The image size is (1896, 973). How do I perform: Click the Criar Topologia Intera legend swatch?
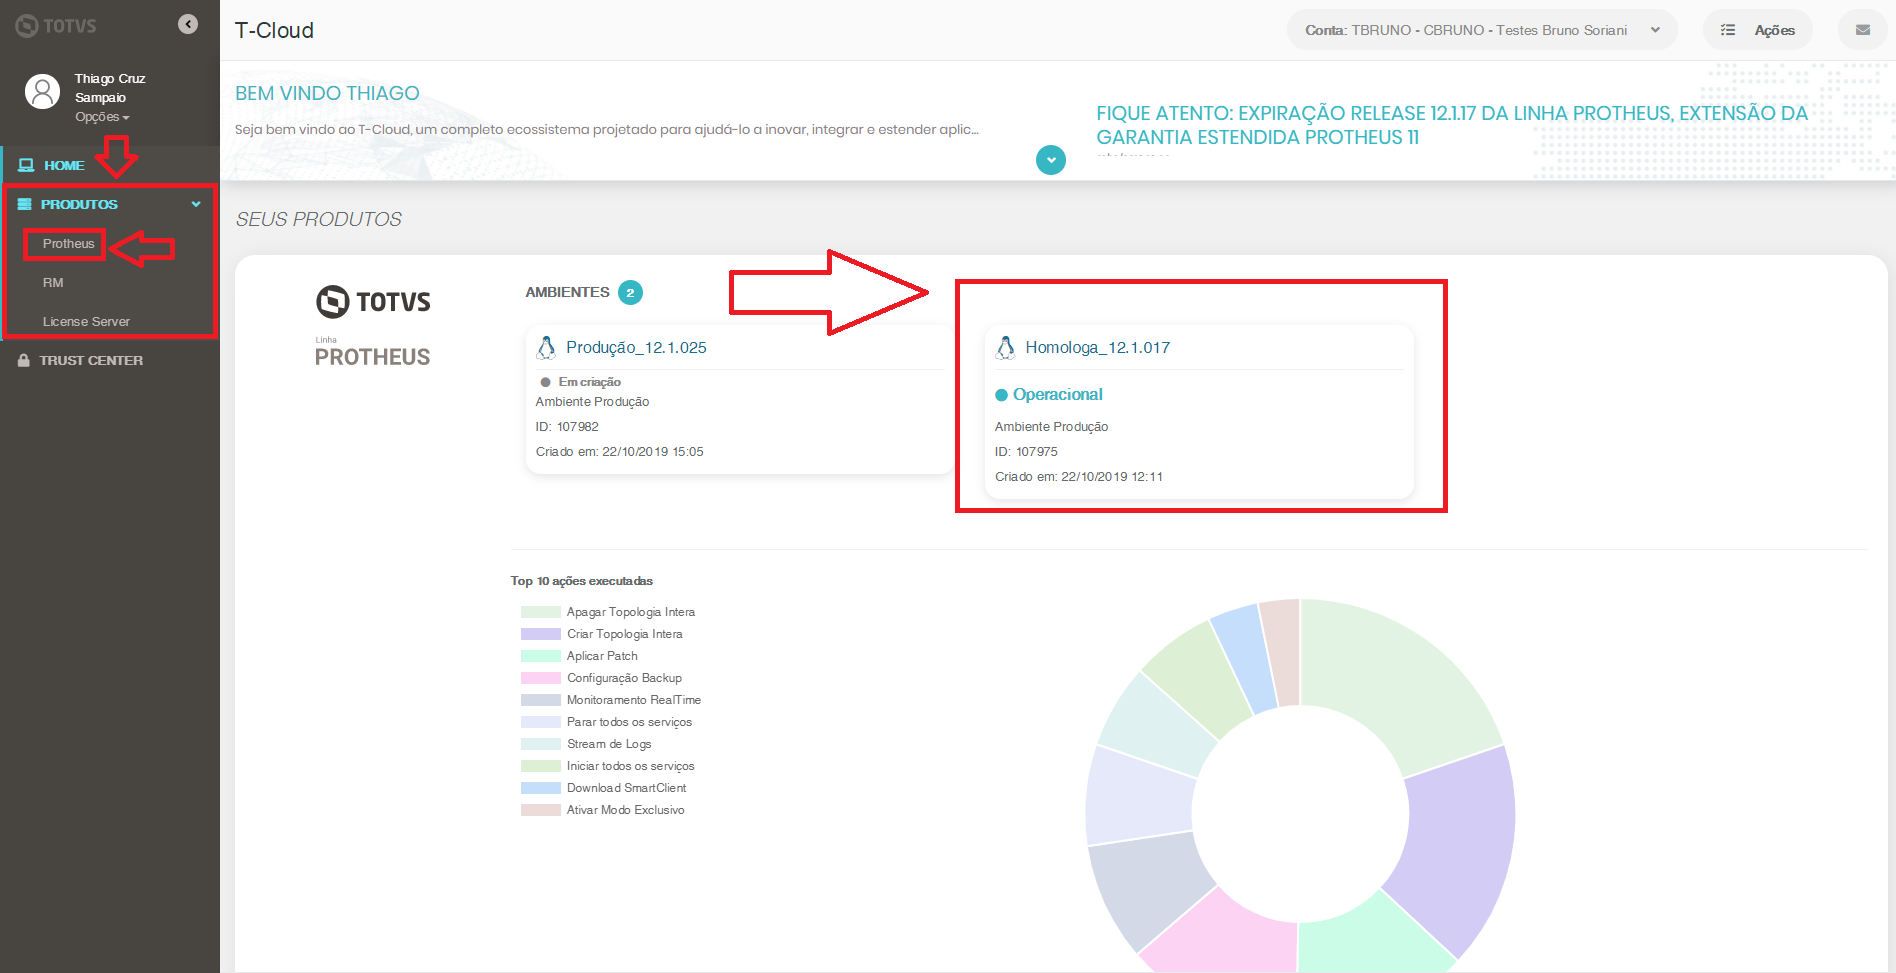[540, 634]
